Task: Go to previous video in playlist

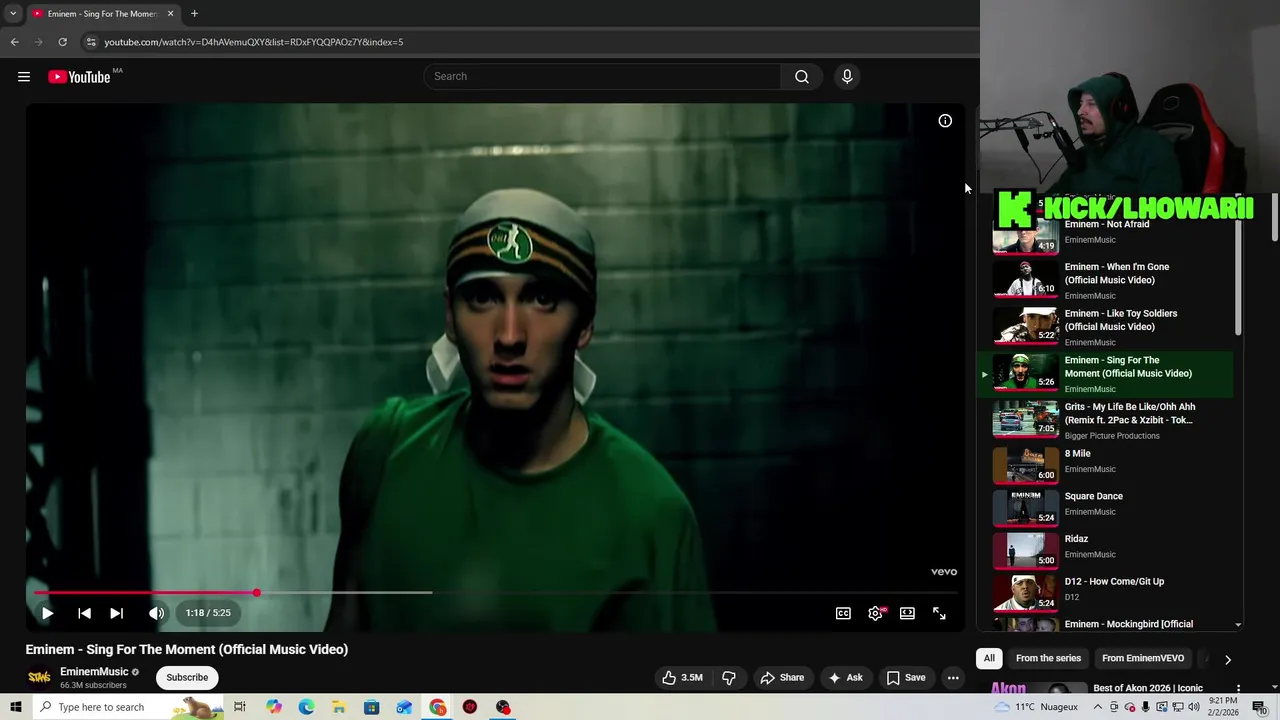Action: point(84,613)
